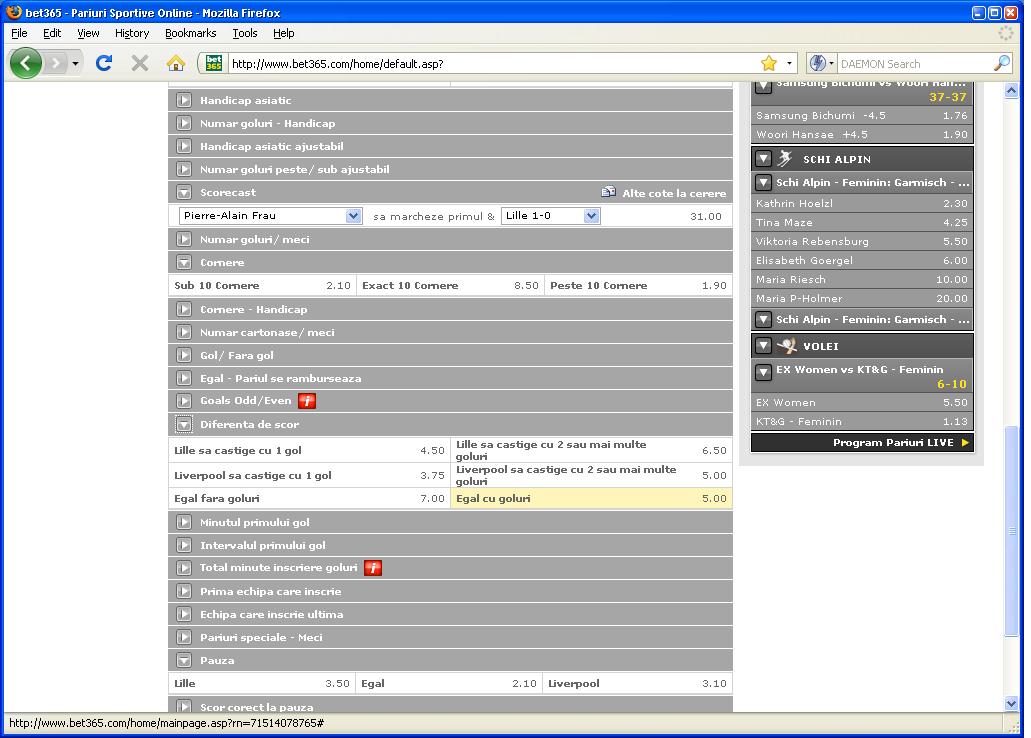Image resolution: width=1031 pixels, height=738 pixels.
Task: Expand Egal - Pariul se ramburseaza
Action: tap(184, 378)
